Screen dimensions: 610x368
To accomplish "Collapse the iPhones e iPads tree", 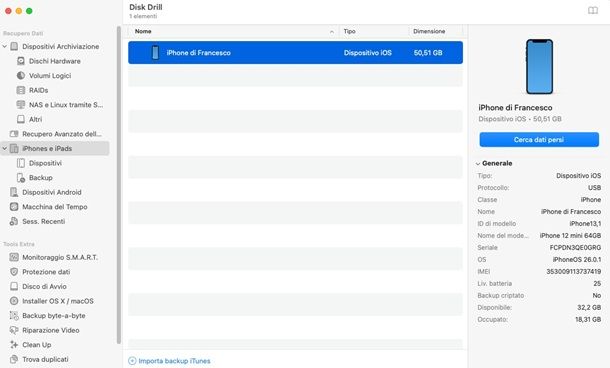I will [5, 149].
